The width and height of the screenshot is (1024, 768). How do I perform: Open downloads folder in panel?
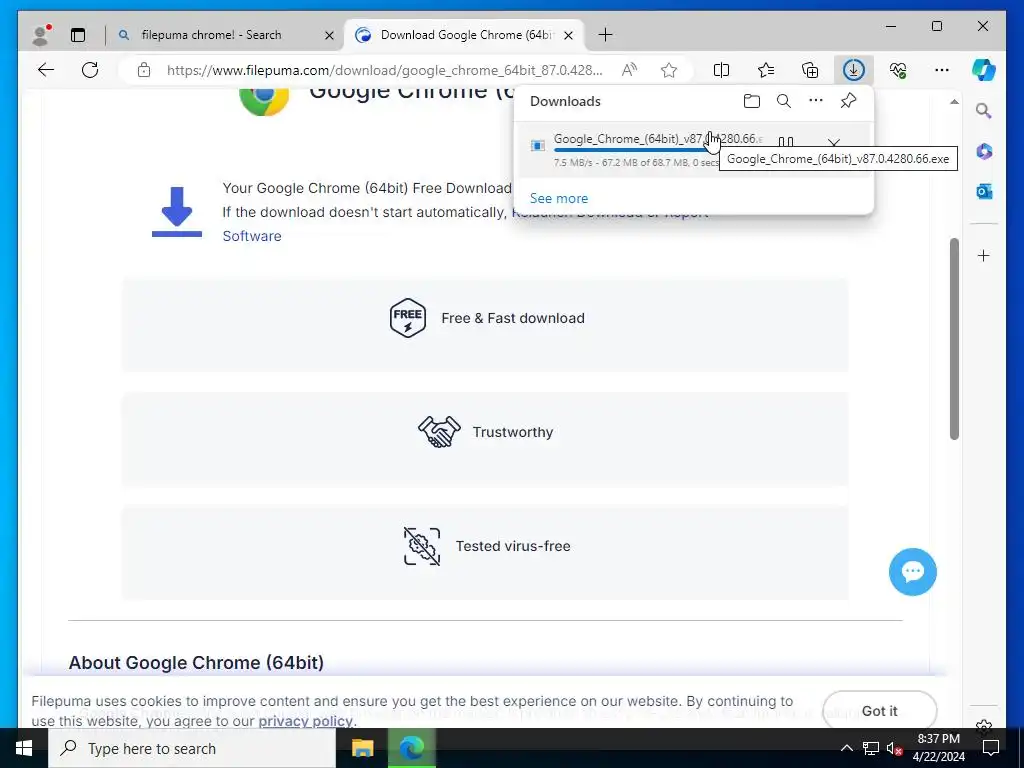coord(752,101)
